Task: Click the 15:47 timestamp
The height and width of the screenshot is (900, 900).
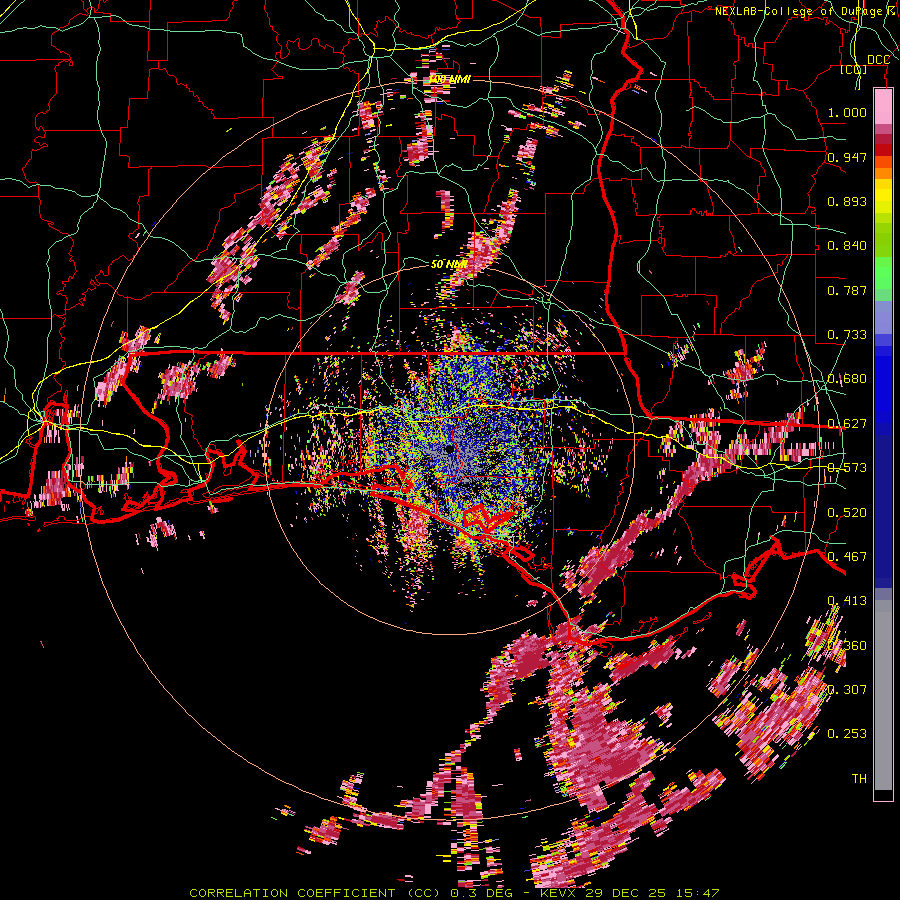Action: click(697, 893)
